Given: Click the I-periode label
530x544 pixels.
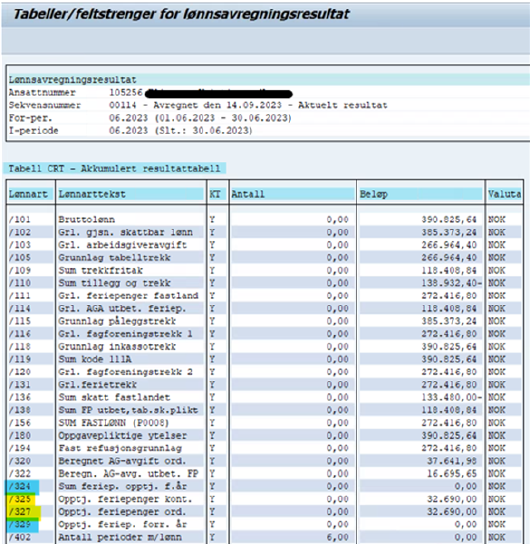Looking at the screenshot, I should click(x=33, y=131).
